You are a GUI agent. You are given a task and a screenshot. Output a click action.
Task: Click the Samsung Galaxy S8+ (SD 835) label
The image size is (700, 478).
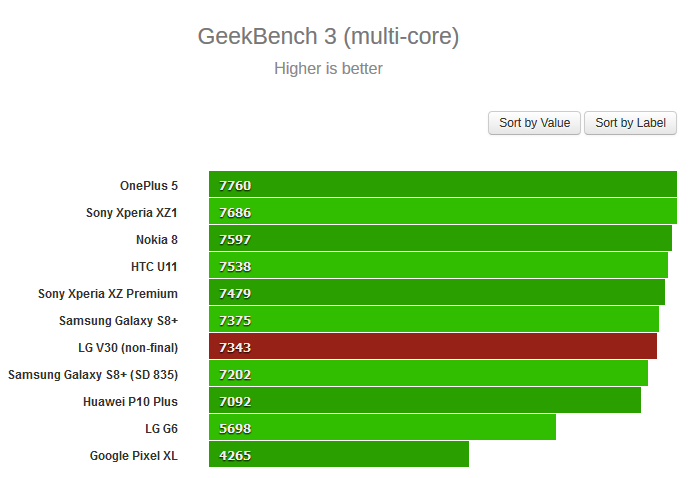click(x=93, y=374)
